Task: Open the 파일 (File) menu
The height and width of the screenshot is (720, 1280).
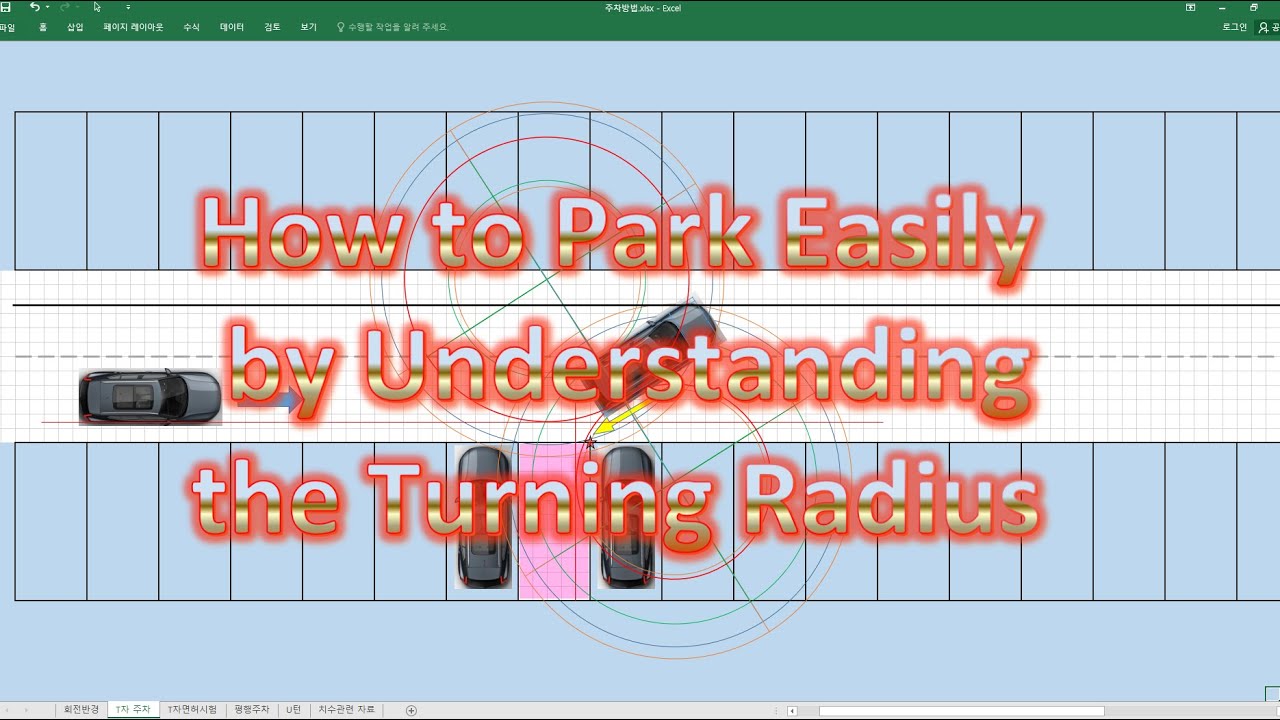Action: point(7,27)
